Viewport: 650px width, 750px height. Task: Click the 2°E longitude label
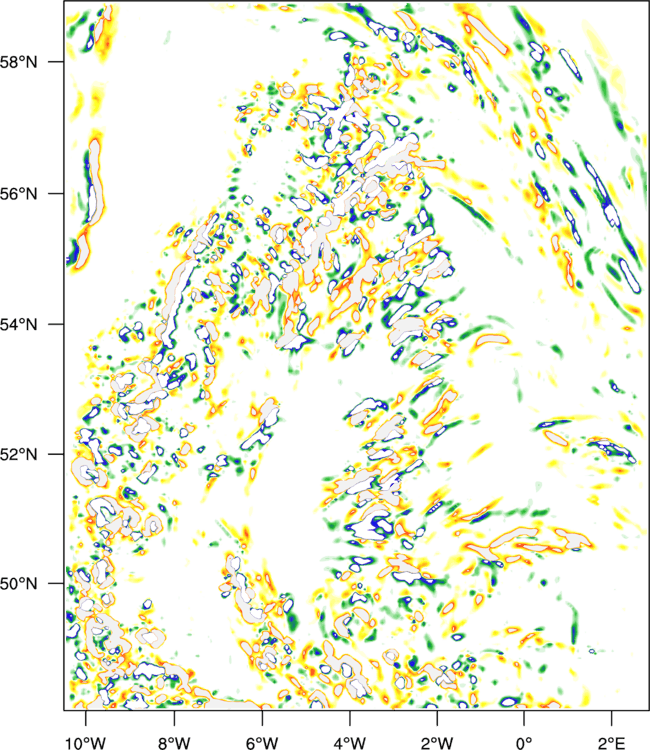click(611, 742)
